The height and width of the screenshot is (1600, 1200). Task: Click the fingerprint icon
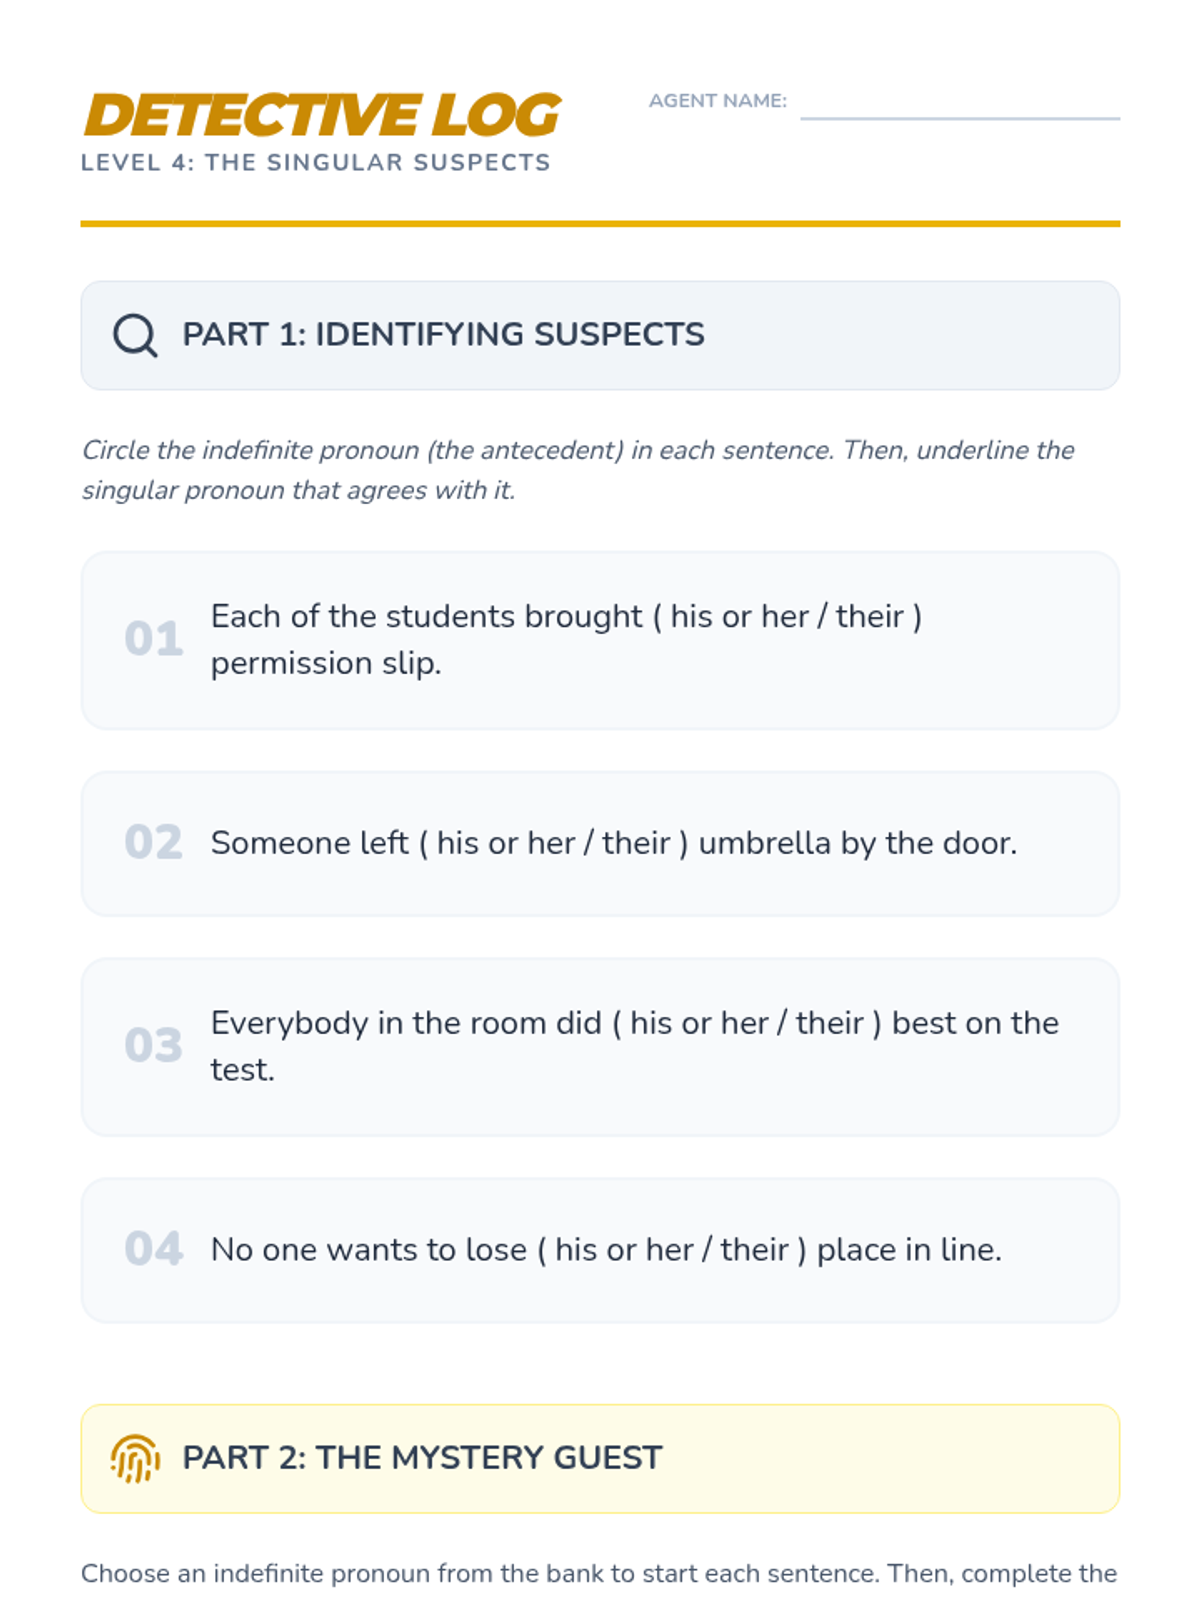pyautogui.click(x=135, y=1459)
